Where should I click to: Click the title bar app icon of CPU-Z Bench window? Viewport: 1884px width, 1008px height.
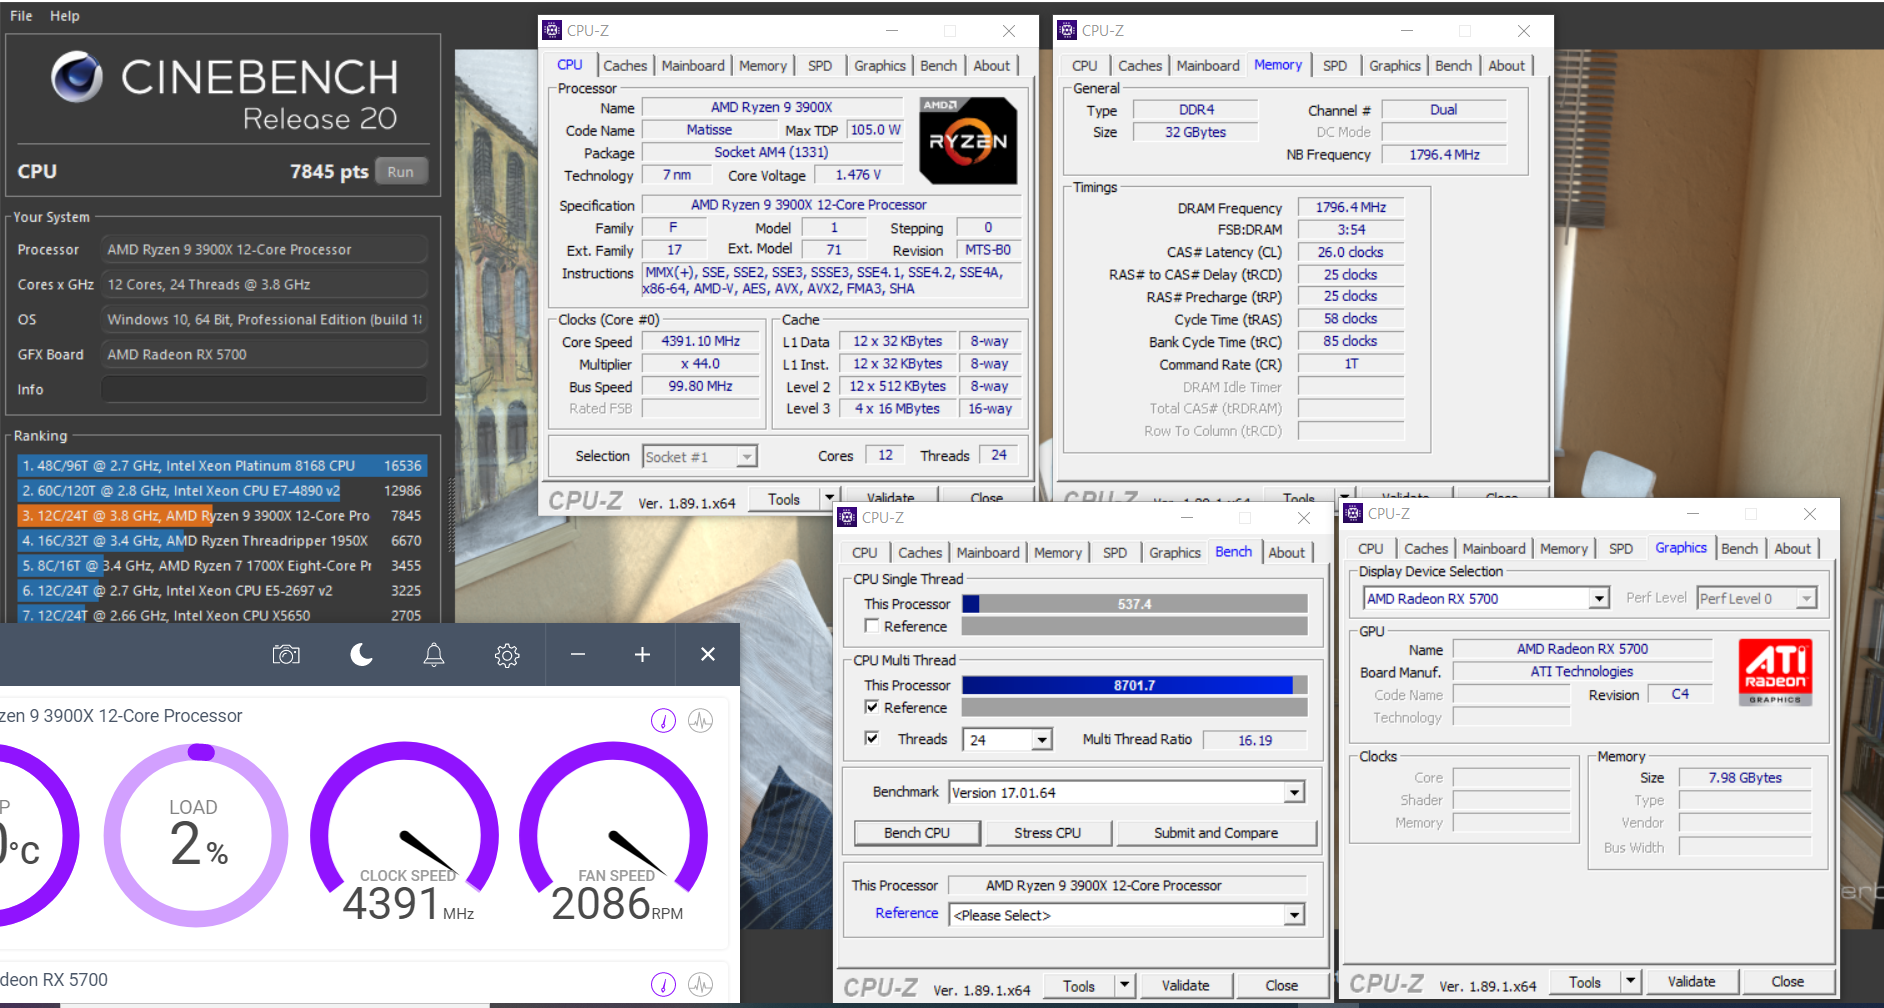(x=848, y=517)
